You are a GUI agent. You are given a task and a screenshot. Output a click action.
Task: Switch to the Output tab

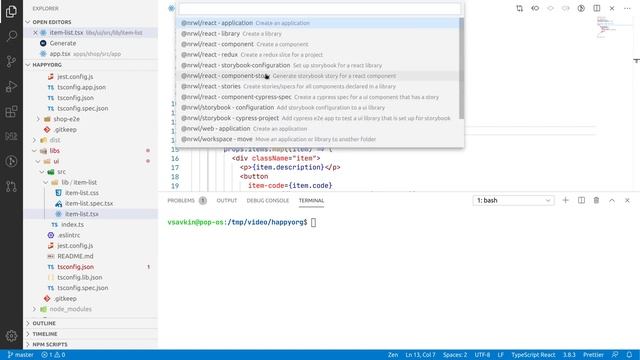(x=227, y=200)
